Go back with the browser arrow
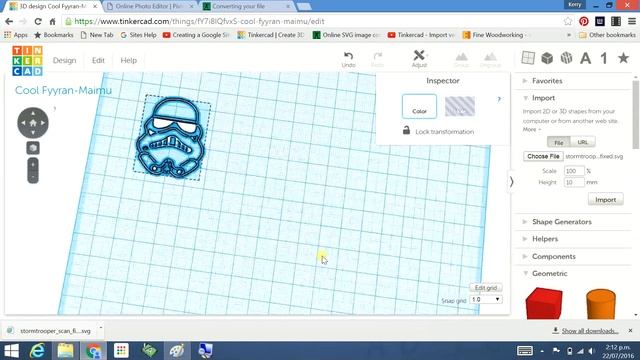Image resolution: width=640 pixels, height=360 pixels. [9, 22]
